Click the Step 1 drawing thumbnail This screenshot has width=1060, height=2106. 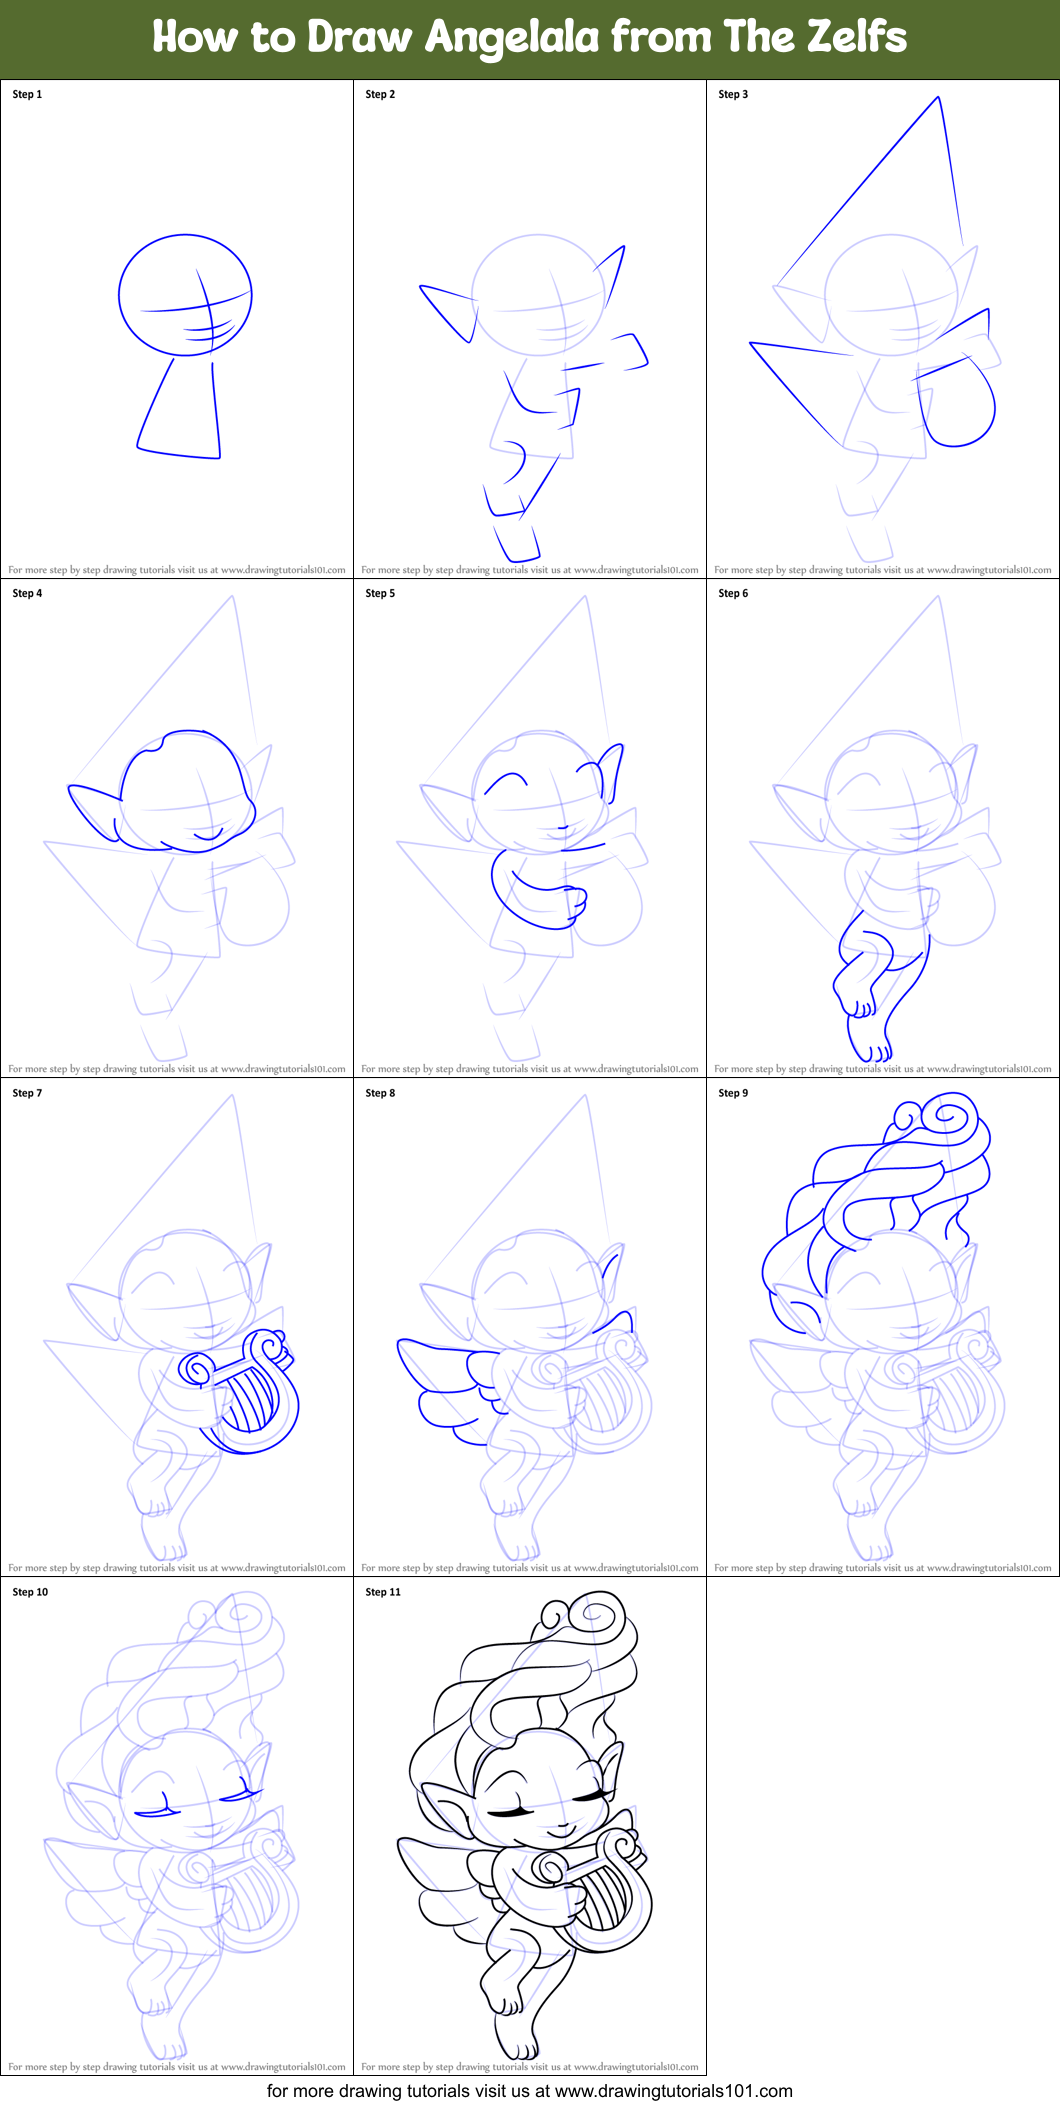tap(177, 329)
